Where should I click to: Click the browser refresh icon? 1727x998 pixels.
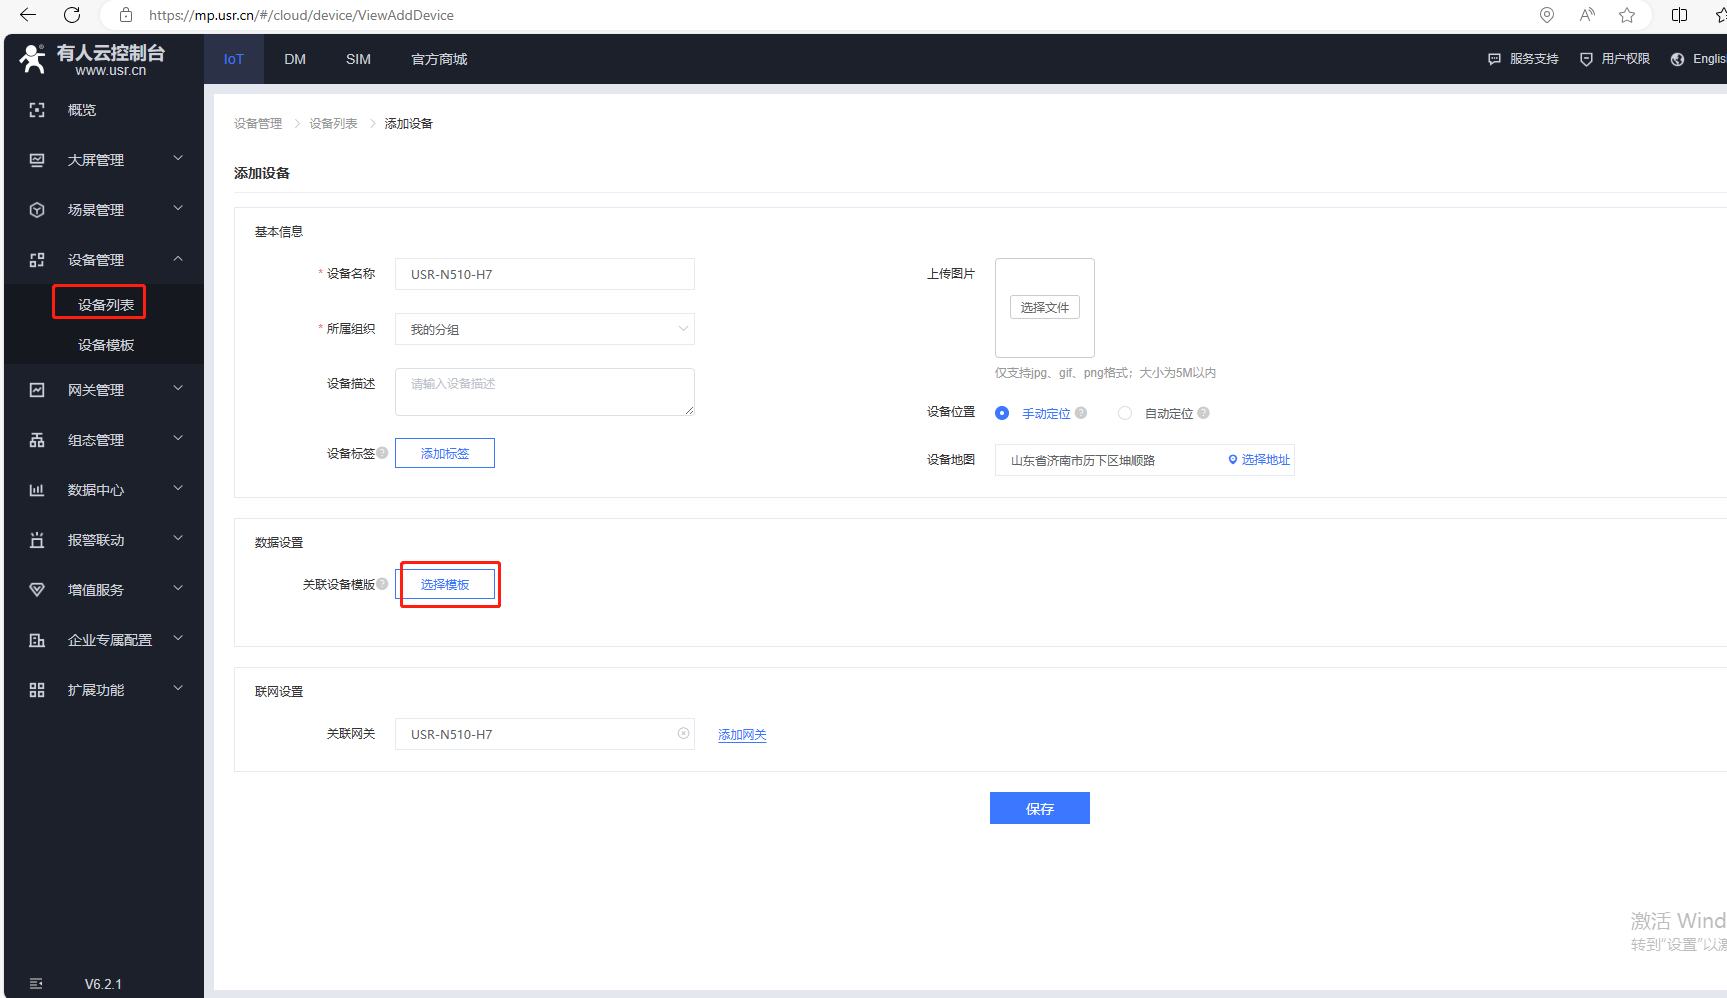click(72, 15)
